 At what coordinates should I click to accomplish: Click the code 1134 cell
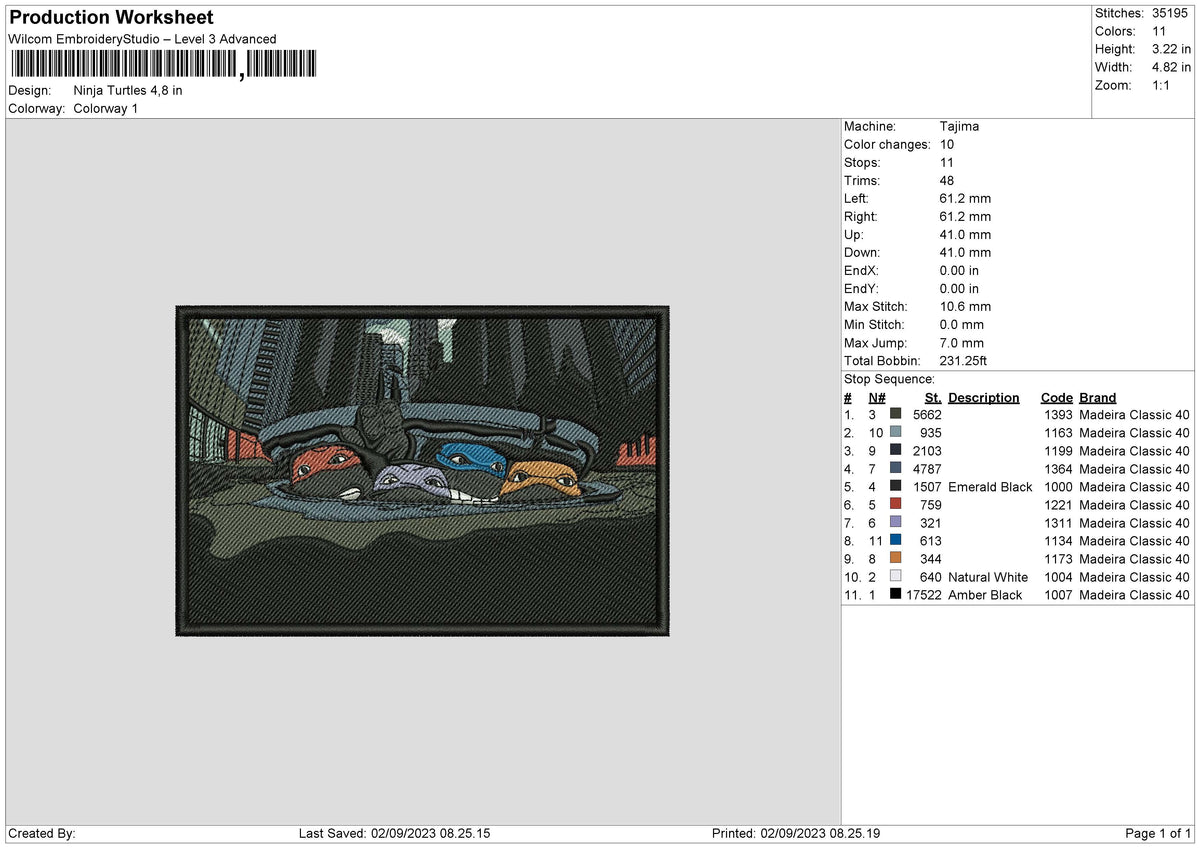[1056, 541]
